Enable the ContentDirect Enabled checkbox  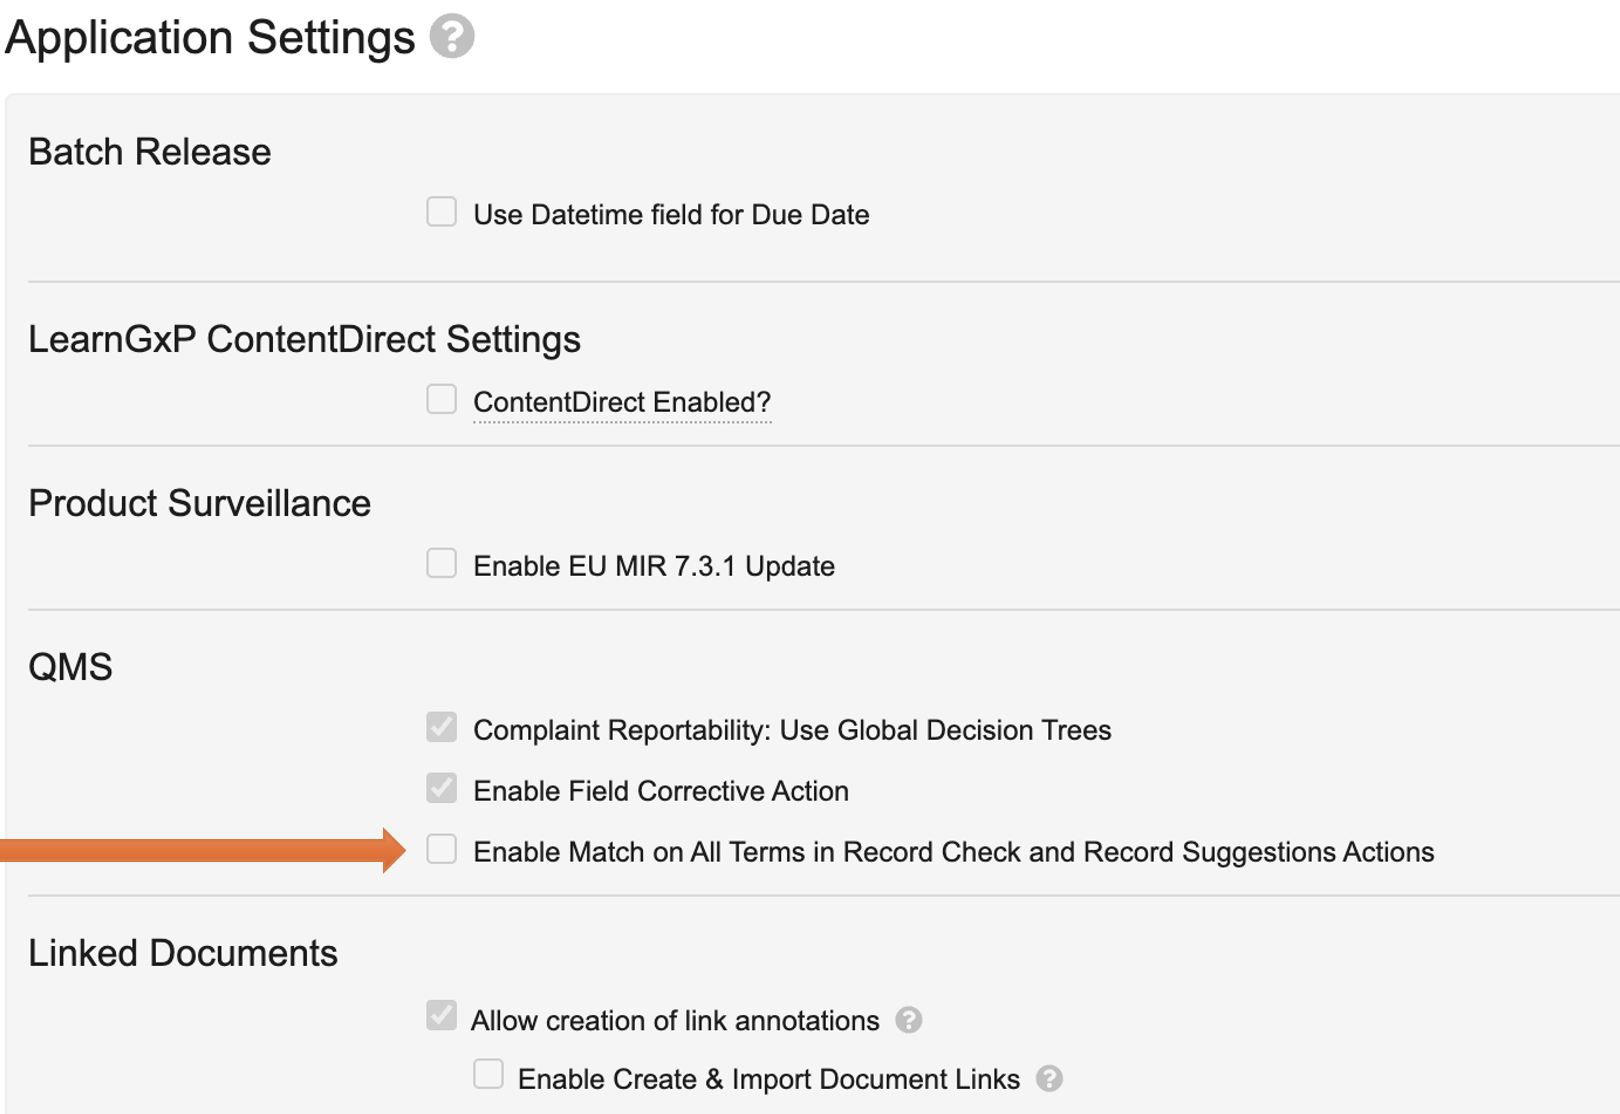click(x=441, y=399)
